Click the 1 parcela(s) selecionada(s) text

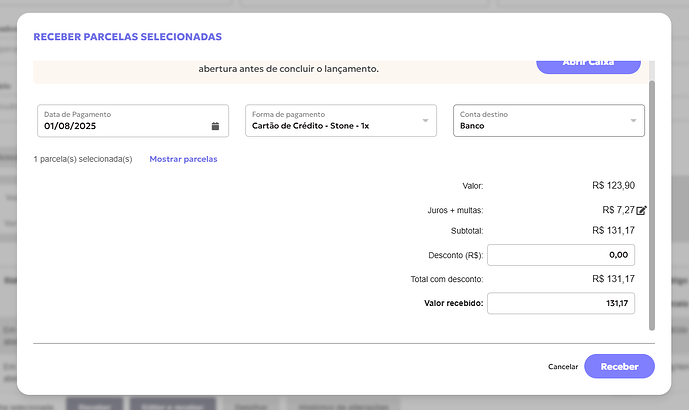(x=83, y=159)
